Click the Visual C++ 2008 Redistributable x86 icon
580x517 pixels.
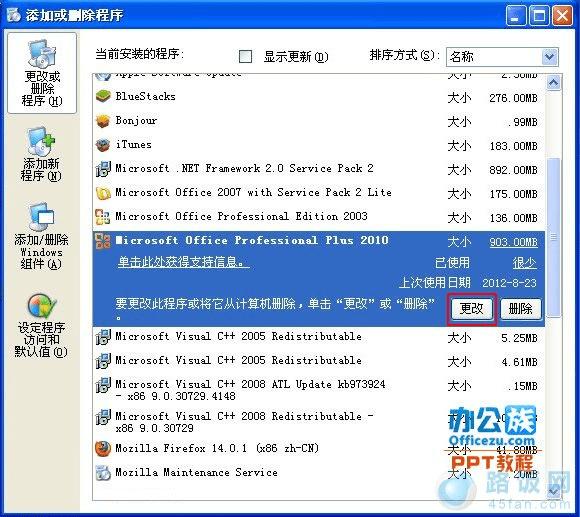pyautogui.click(x=103, y=417)
